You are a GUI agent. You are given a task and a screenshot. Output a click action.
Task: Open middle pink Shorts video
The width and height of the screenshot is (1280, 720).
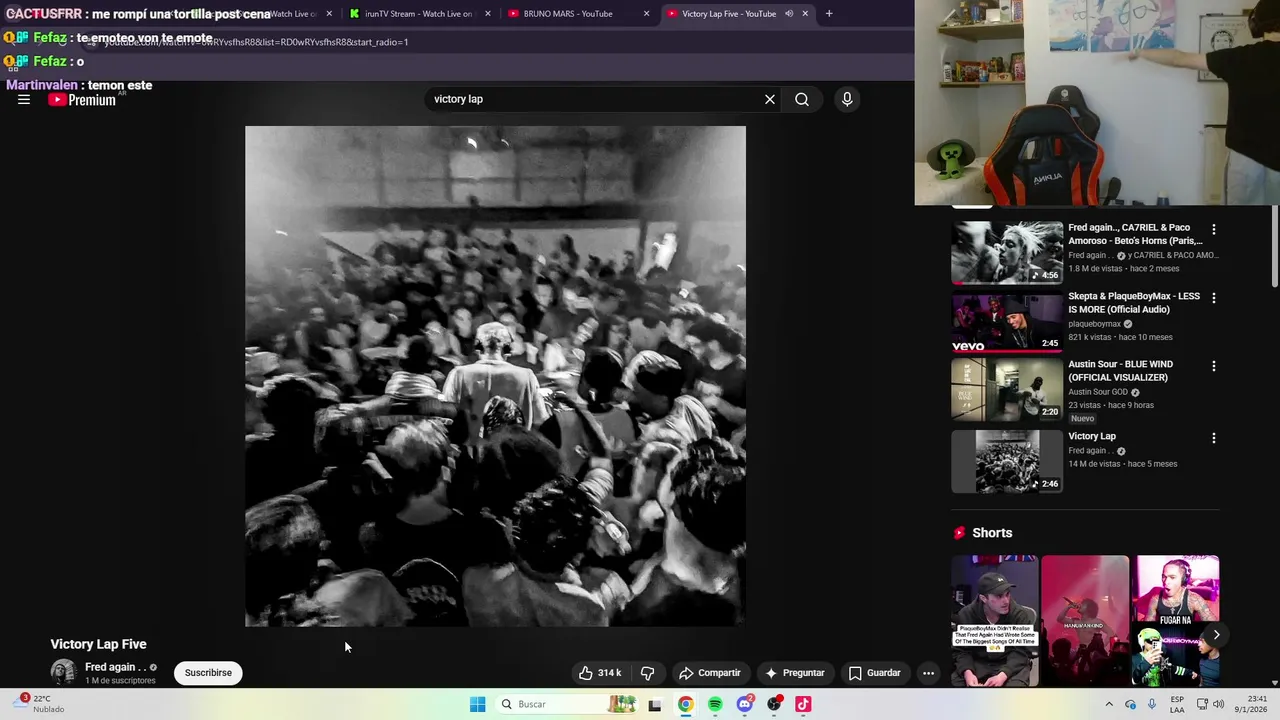coord(1085,620)
